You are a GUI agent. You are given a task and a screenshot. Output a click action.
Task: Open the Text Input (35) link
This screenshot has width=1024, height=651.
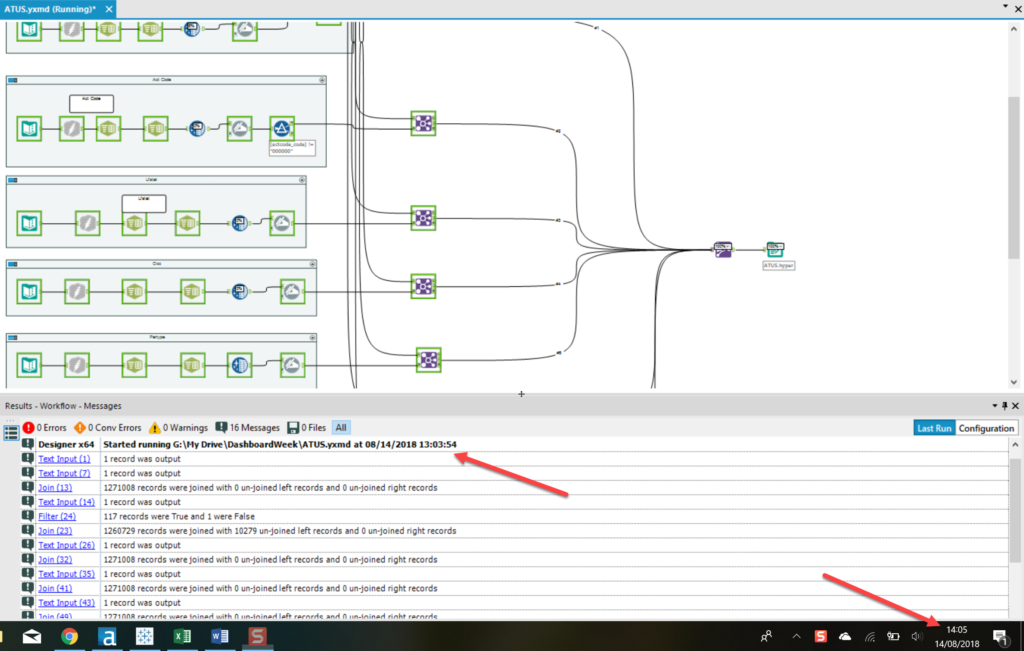[x=66, y=574]
